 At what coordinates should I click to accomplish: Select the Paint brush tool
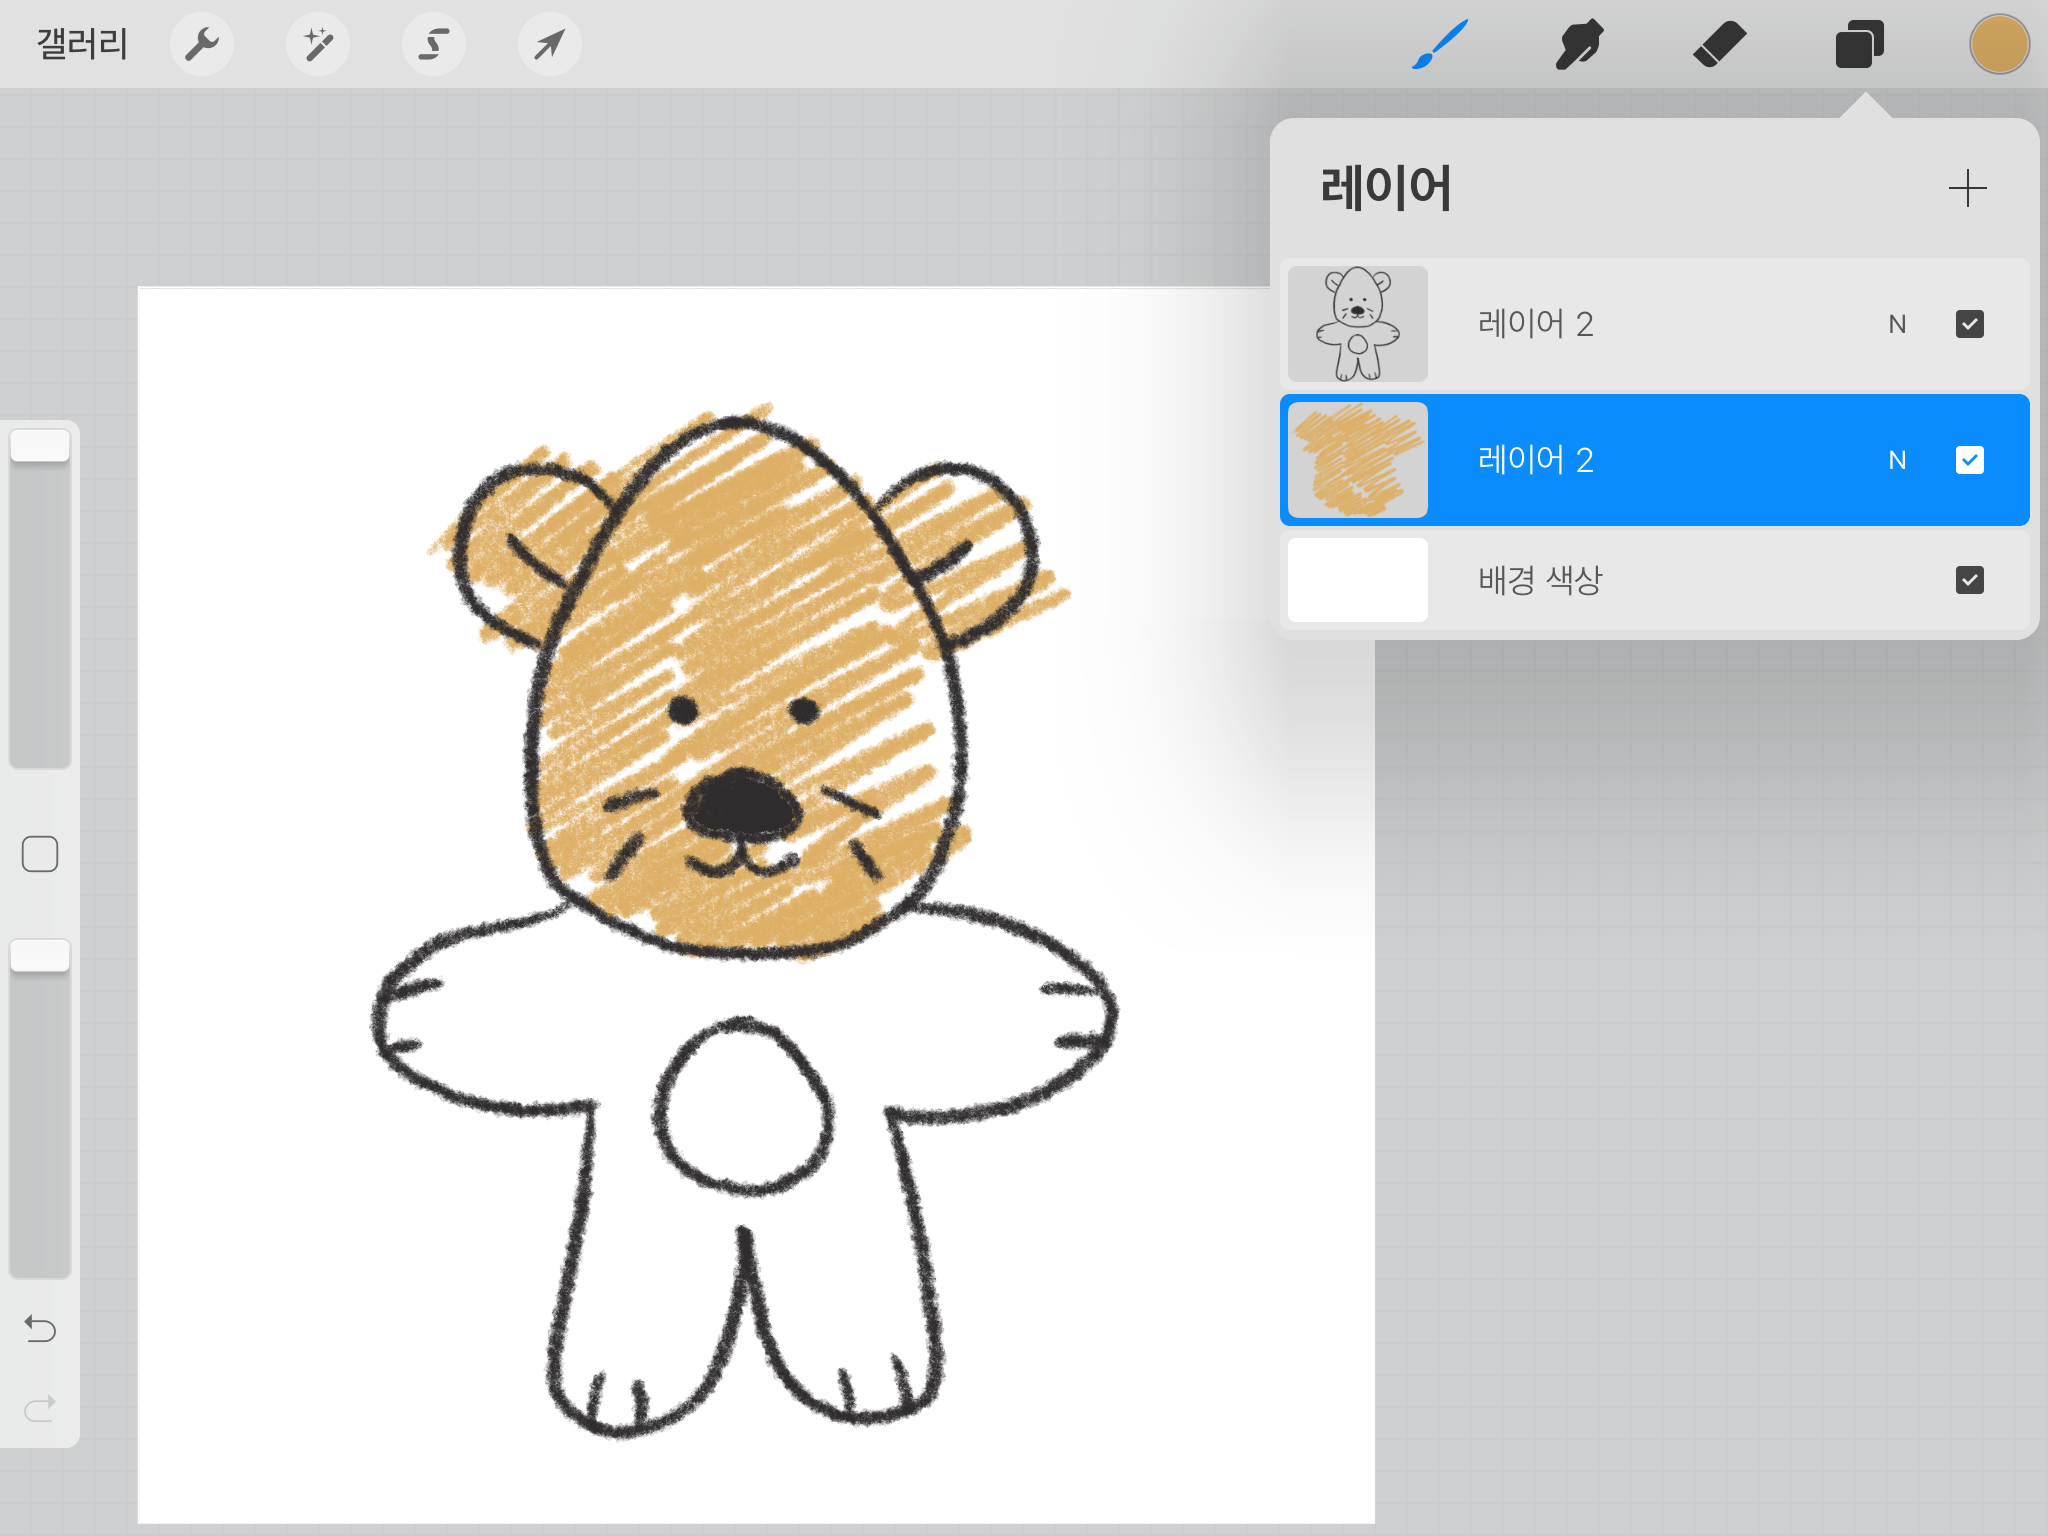1440,44
